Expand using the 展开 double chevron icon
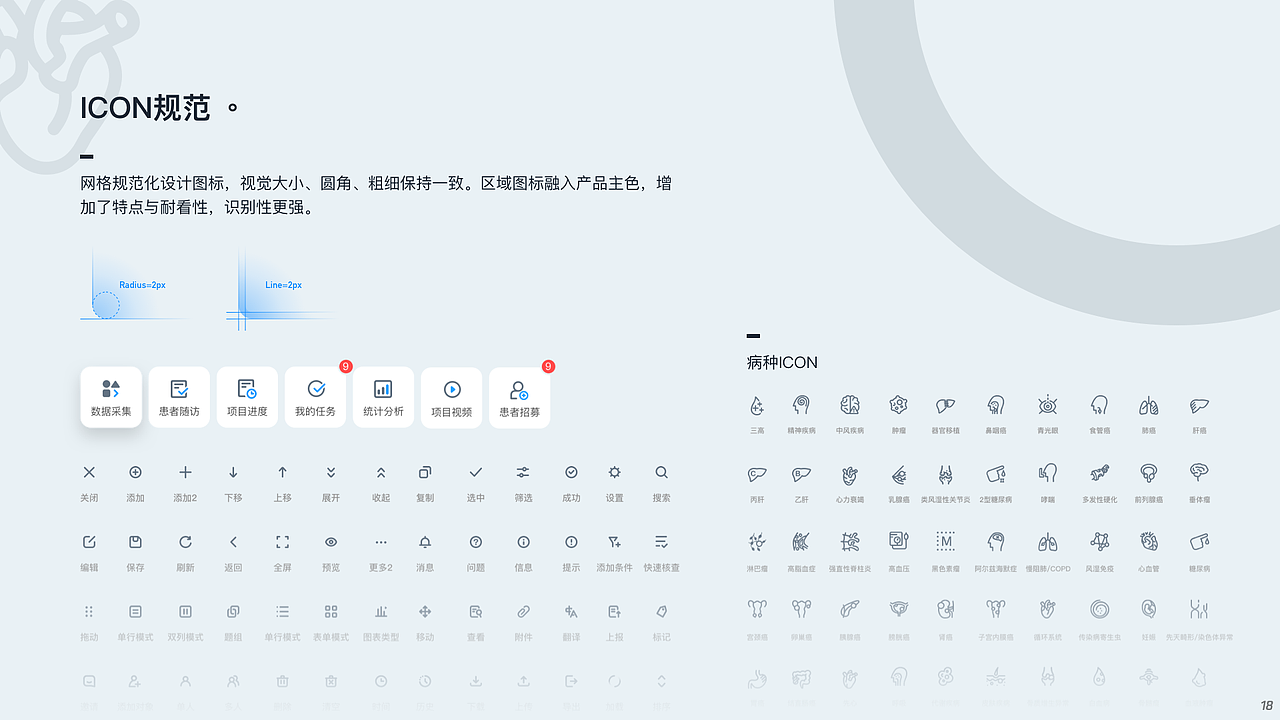 pos(331,472)
